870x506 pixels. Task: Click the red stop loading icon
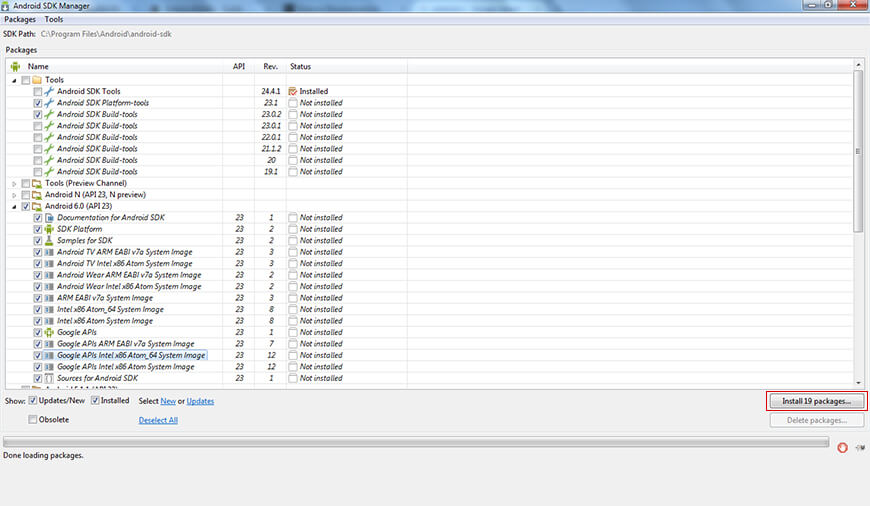point(842,448)
